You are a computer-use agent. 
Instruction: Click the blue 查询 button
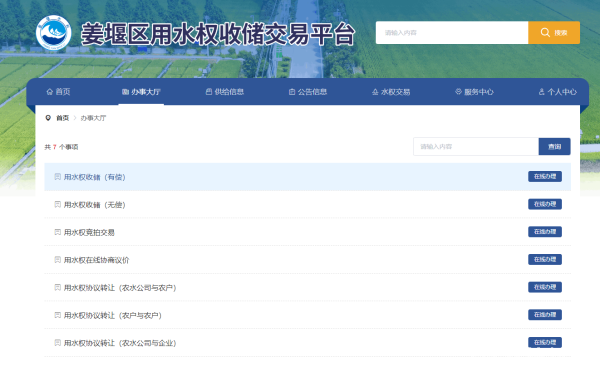(554, 147)
